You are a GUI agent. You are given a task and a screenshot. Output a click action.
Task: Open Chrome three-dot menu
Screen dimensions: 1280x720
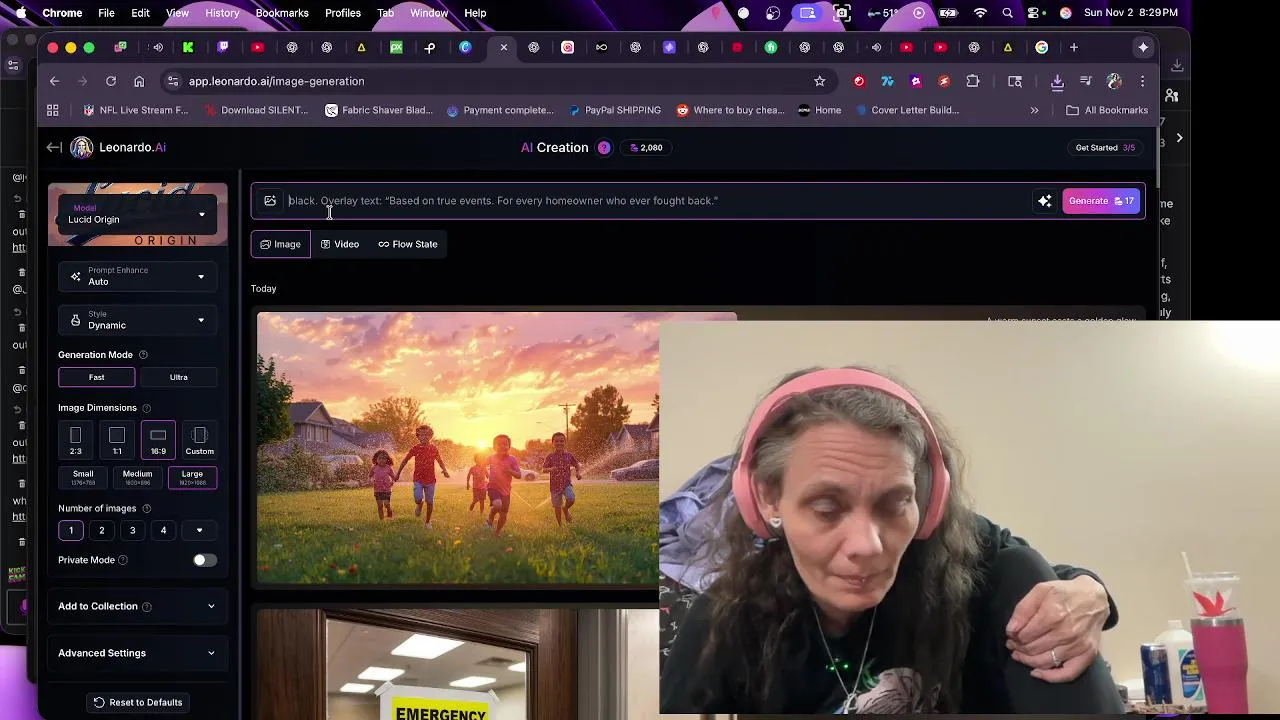click(x=1142, y=81)
